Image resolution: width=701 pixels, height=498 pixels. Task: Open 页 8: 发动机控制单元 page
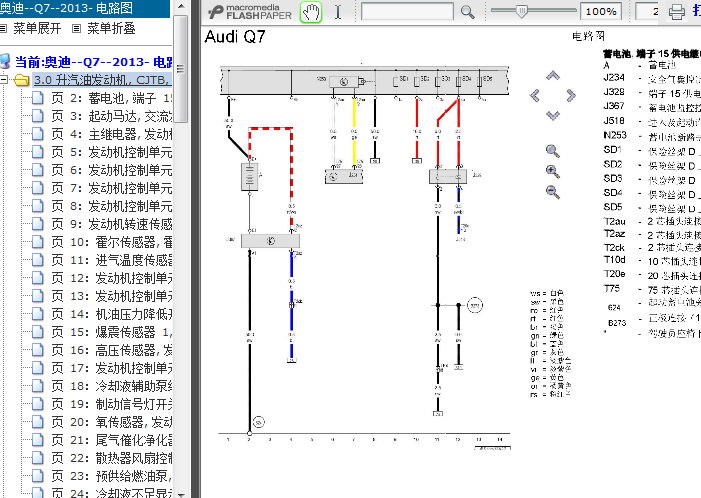112,206
